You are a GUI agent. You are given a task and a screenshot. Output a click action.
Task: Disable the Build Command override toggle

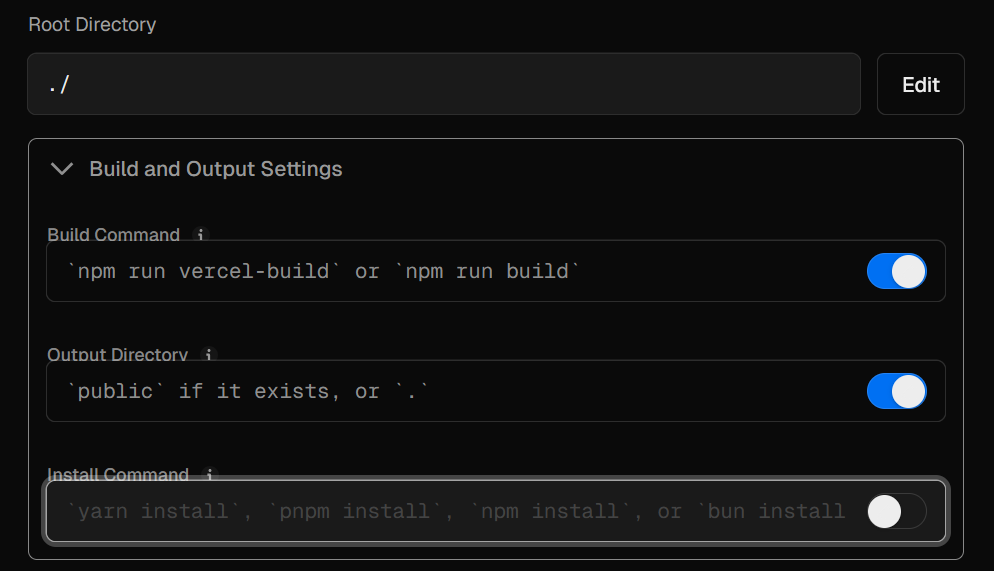896,271
